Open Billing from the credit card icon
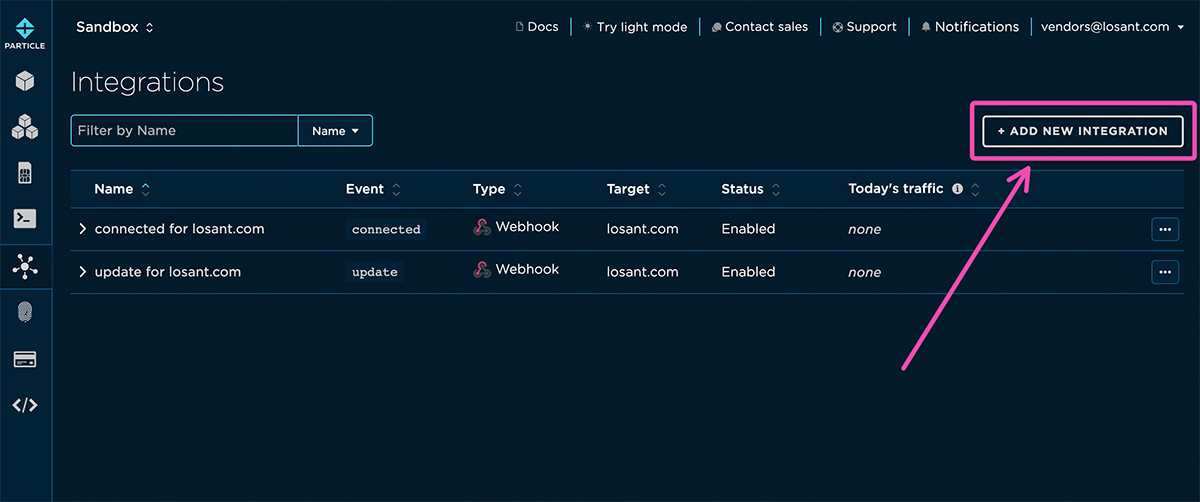 point(25,359)
